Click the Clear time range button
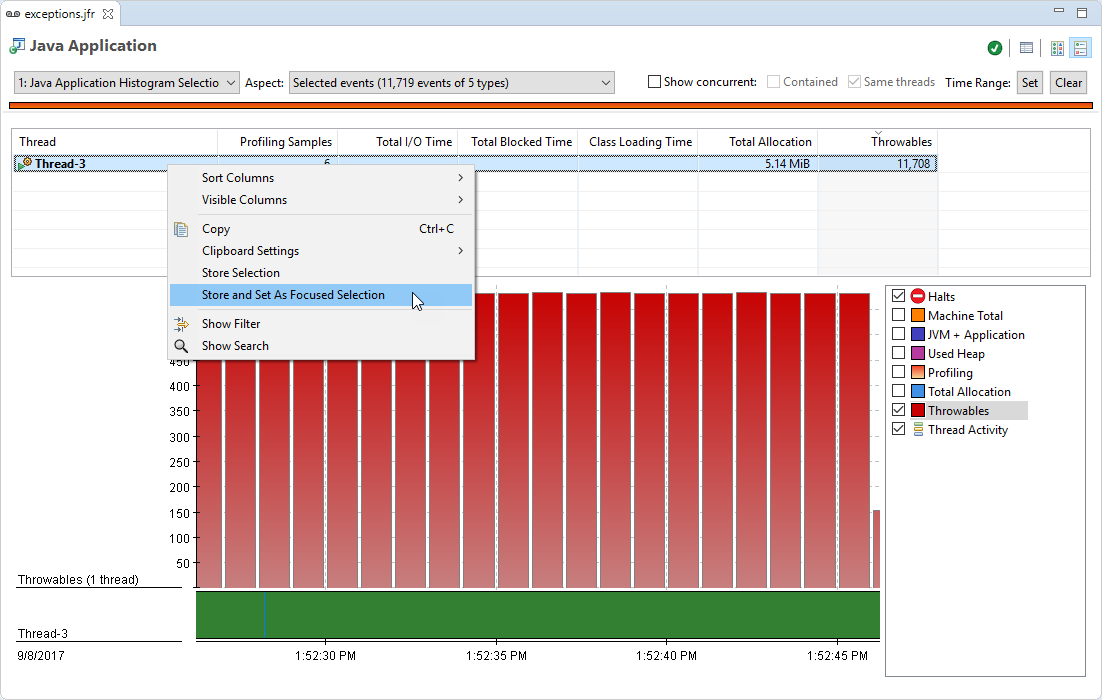Viewport: 1102px width, 700px height. point(1068,83)
